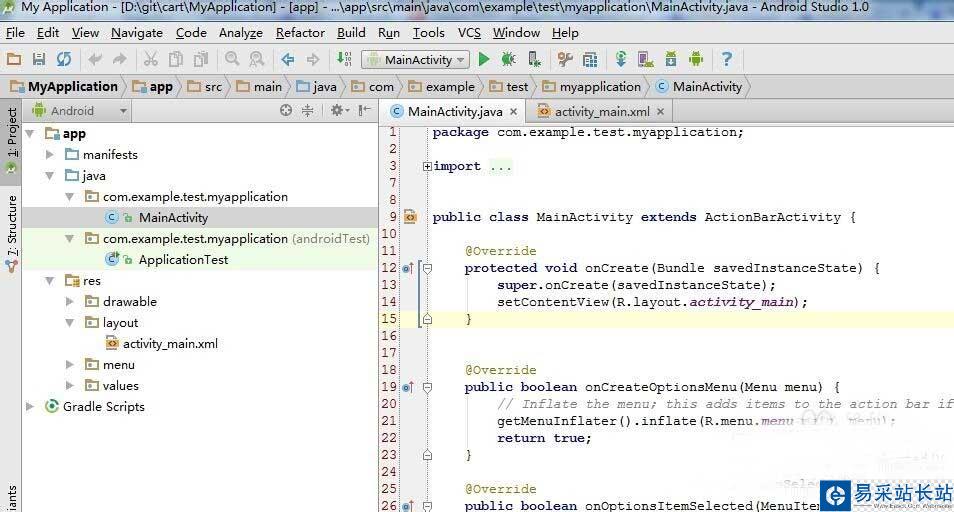
Task: Open the Refactor menu
Action: 301,33
